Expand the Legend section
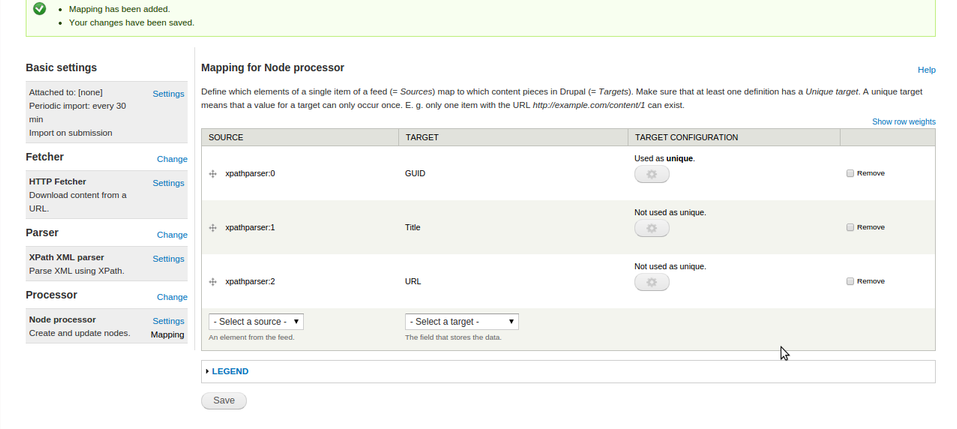 tap(230, 371)
